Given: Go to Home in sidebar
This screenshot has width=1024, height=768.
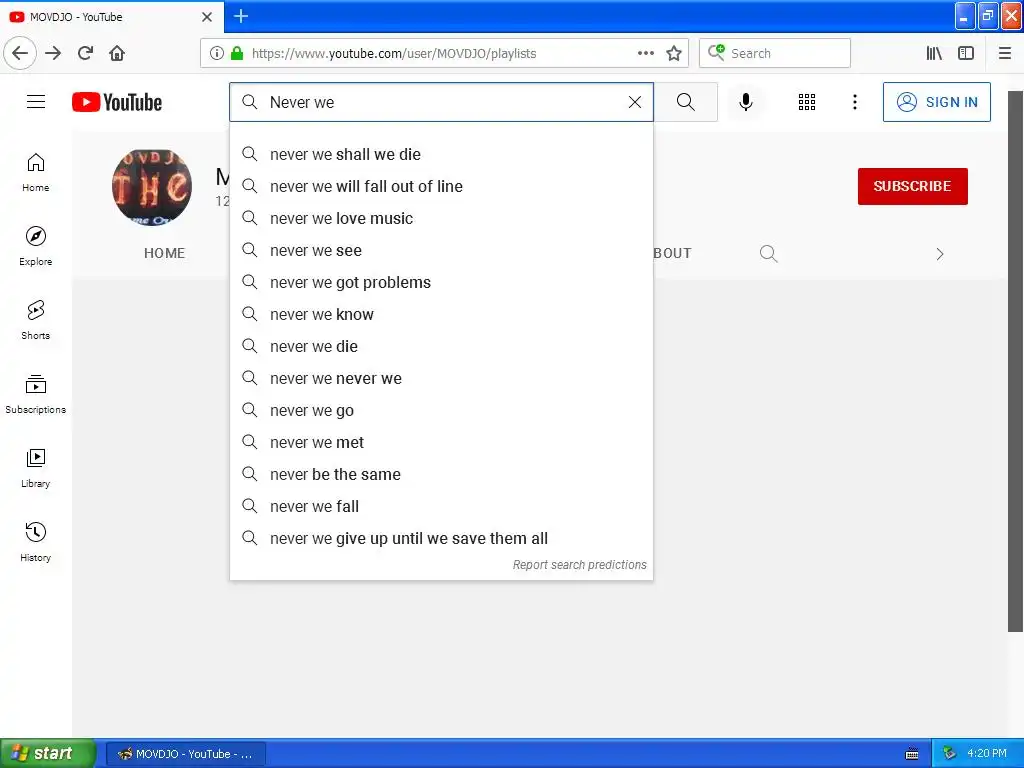Looking at the screenshot, I should [36, 172].
